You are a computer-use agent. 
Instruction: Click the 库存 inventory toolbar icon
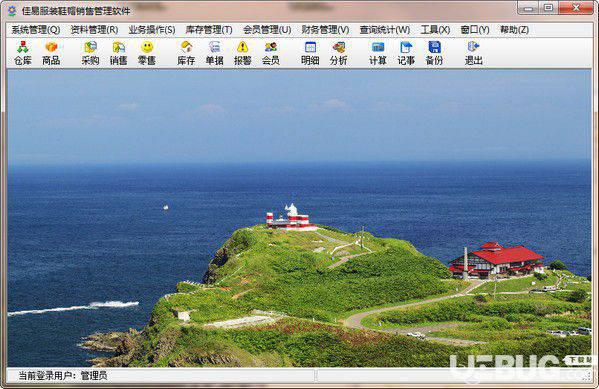coord(186,53)
